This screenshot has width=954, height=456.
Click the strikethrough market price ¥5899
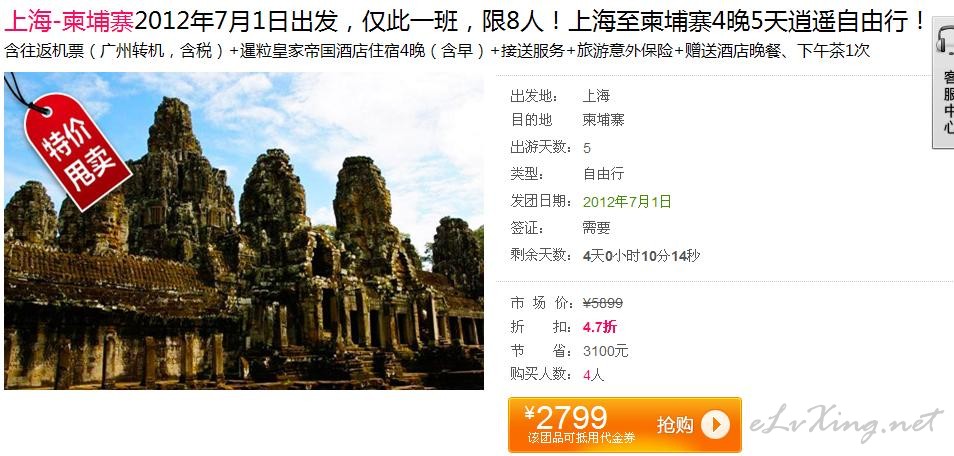point(602,303)
